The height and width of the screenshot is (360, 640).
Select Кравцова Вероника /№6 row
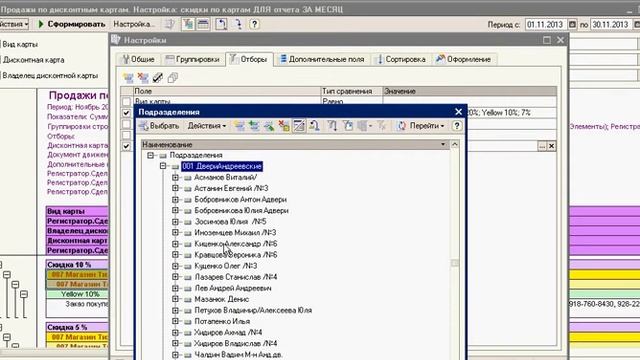point(236,255)
